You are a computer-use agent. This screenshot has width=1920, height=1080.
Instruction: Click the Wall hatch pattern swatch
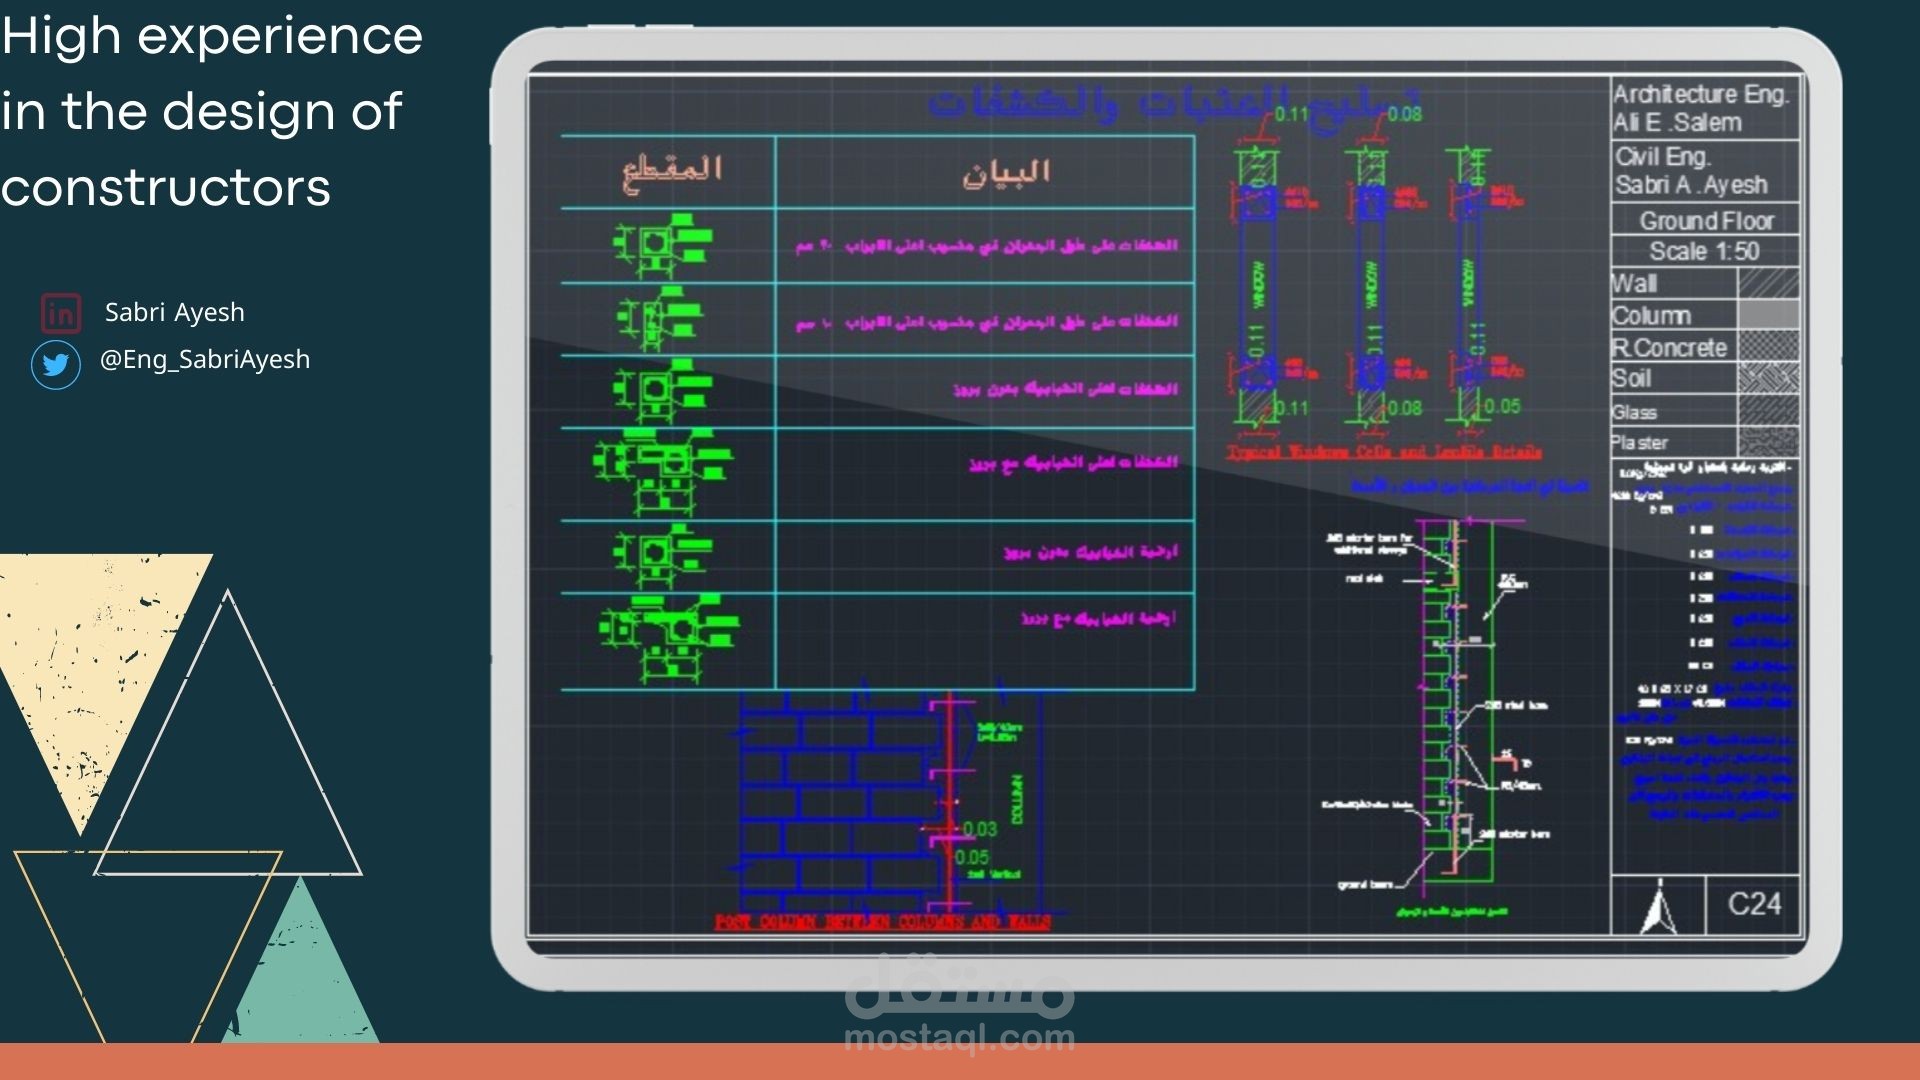coord(1768,284)
